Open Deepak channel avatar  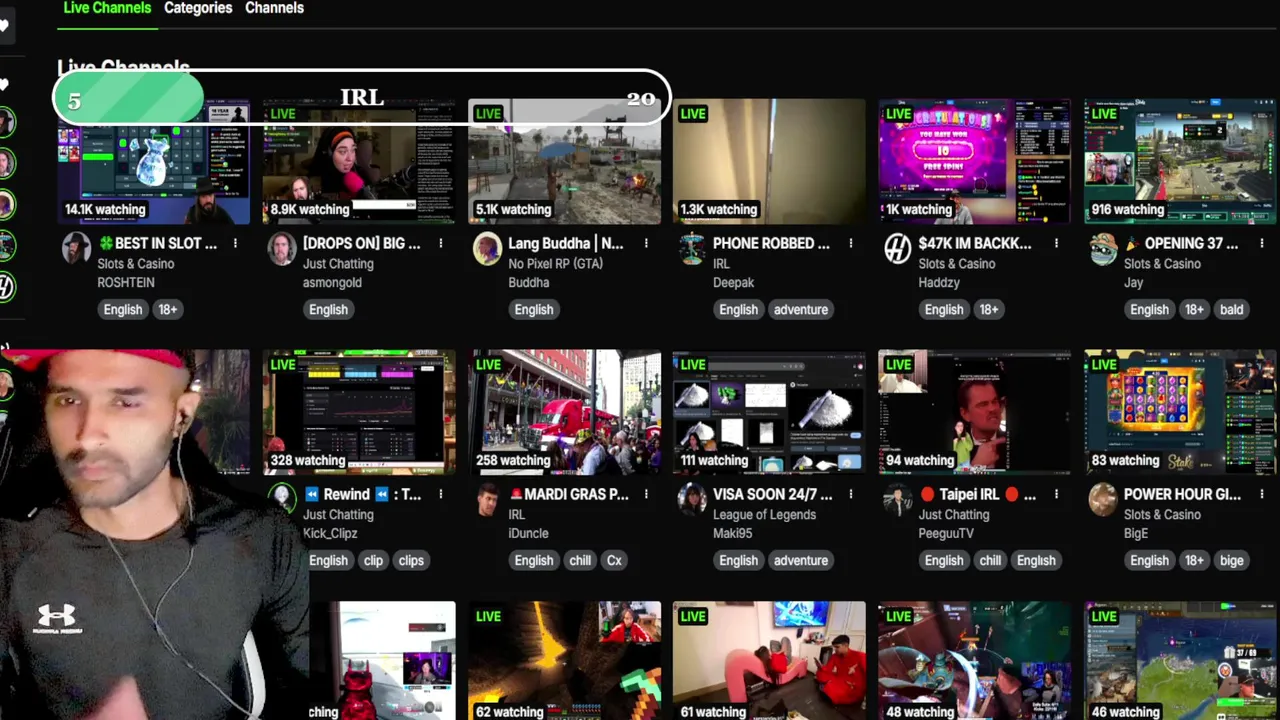pos(692,248)
